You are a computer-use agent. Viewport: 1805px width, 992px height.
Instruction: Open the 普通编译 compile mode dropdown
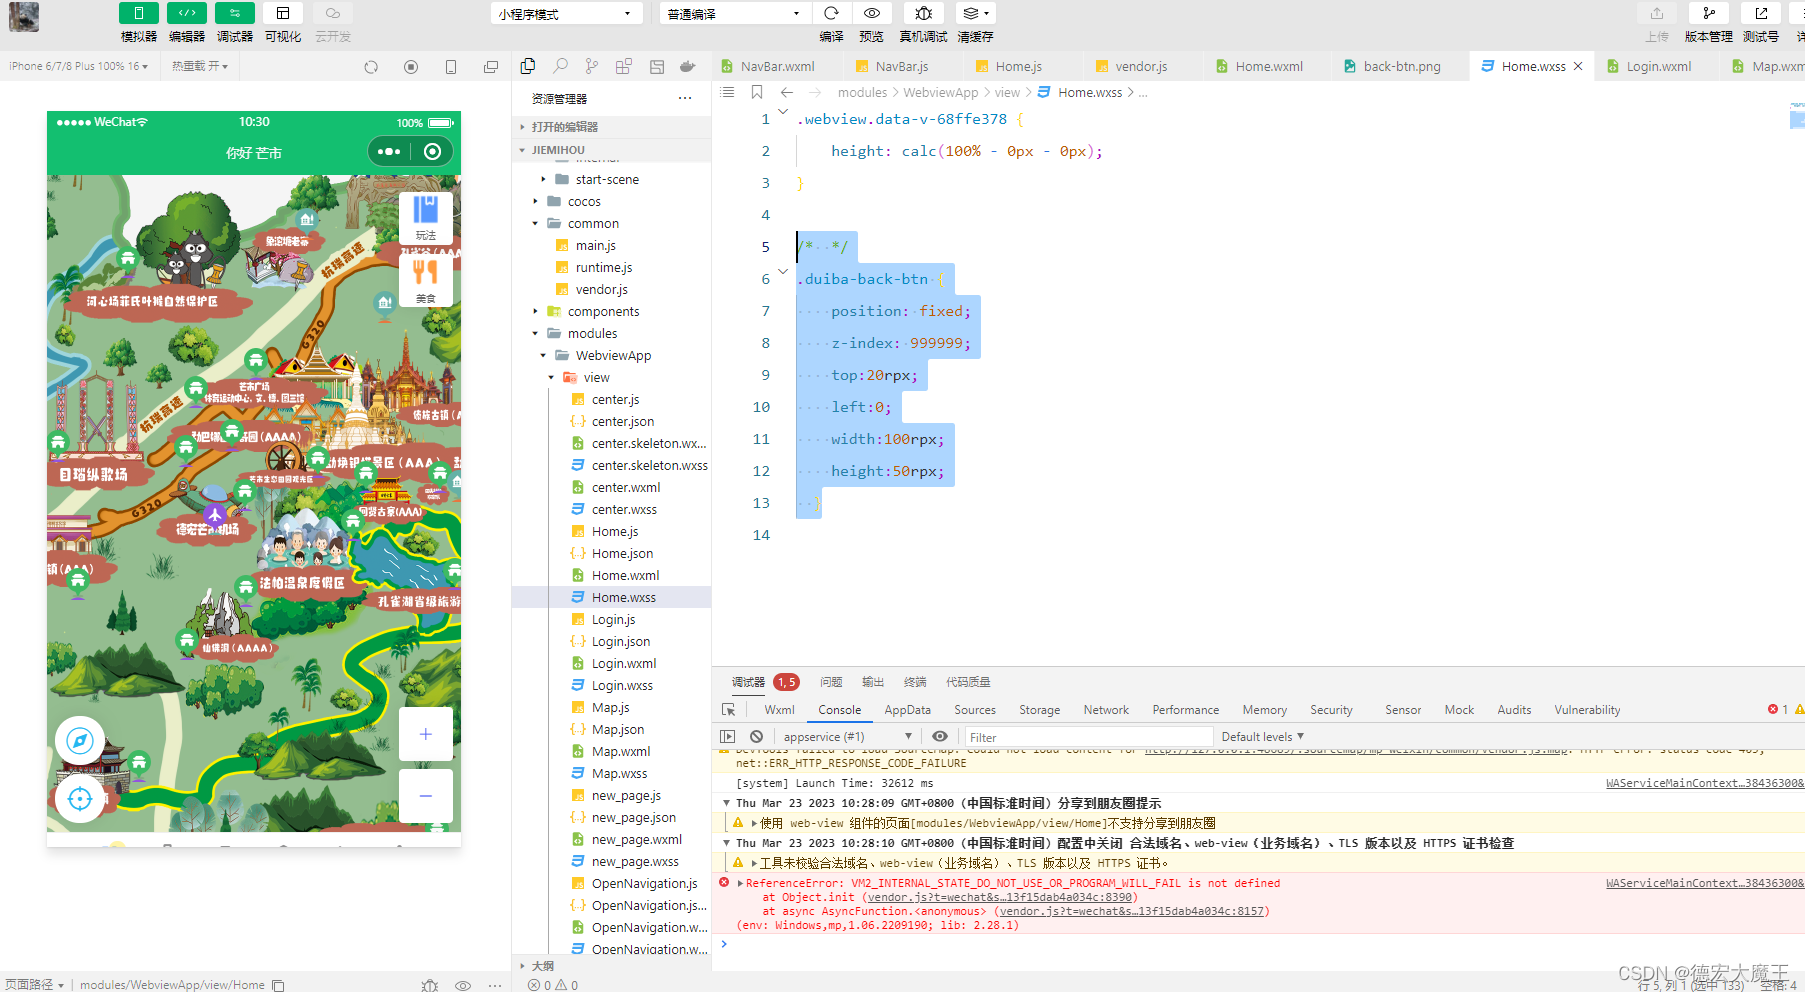(x=733, y=13)
